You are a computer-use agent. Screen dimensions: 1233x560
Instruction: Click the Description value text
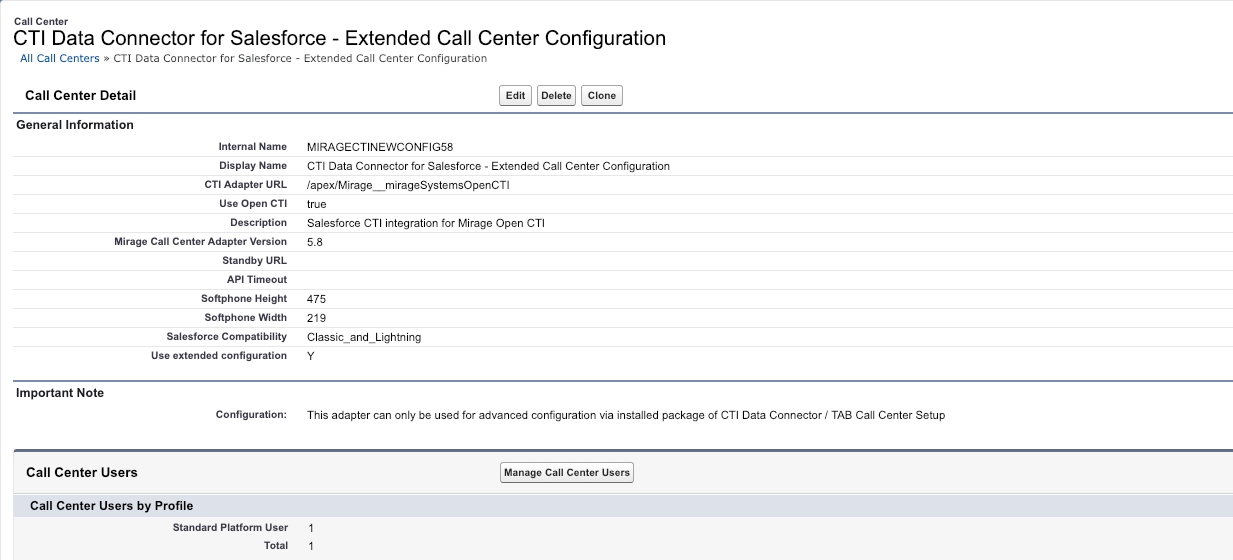click(426, 223)
